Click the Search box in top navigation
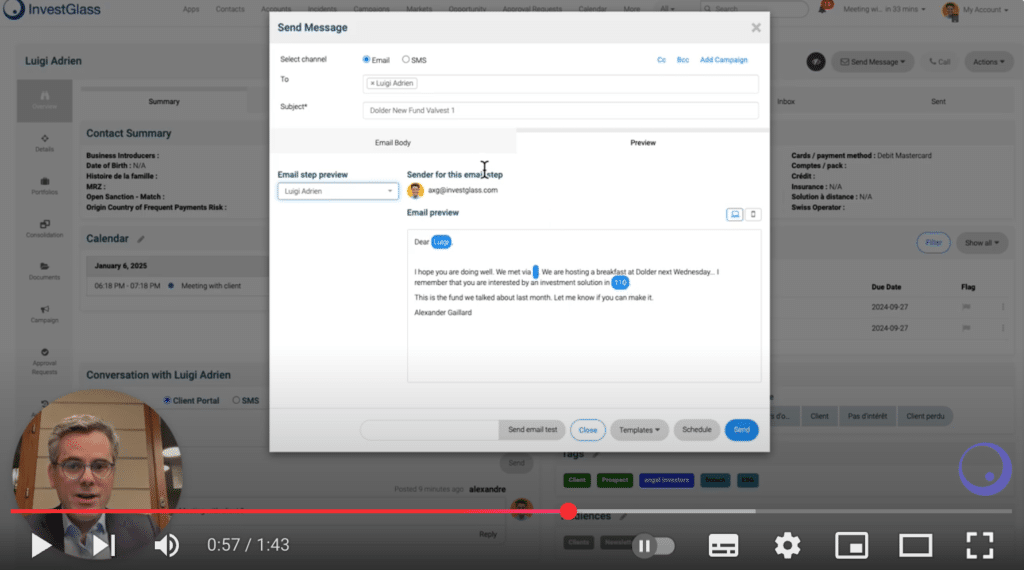The height and width of the screenshot is (570, 1024). pyautogui.click(x=754, y=8)
